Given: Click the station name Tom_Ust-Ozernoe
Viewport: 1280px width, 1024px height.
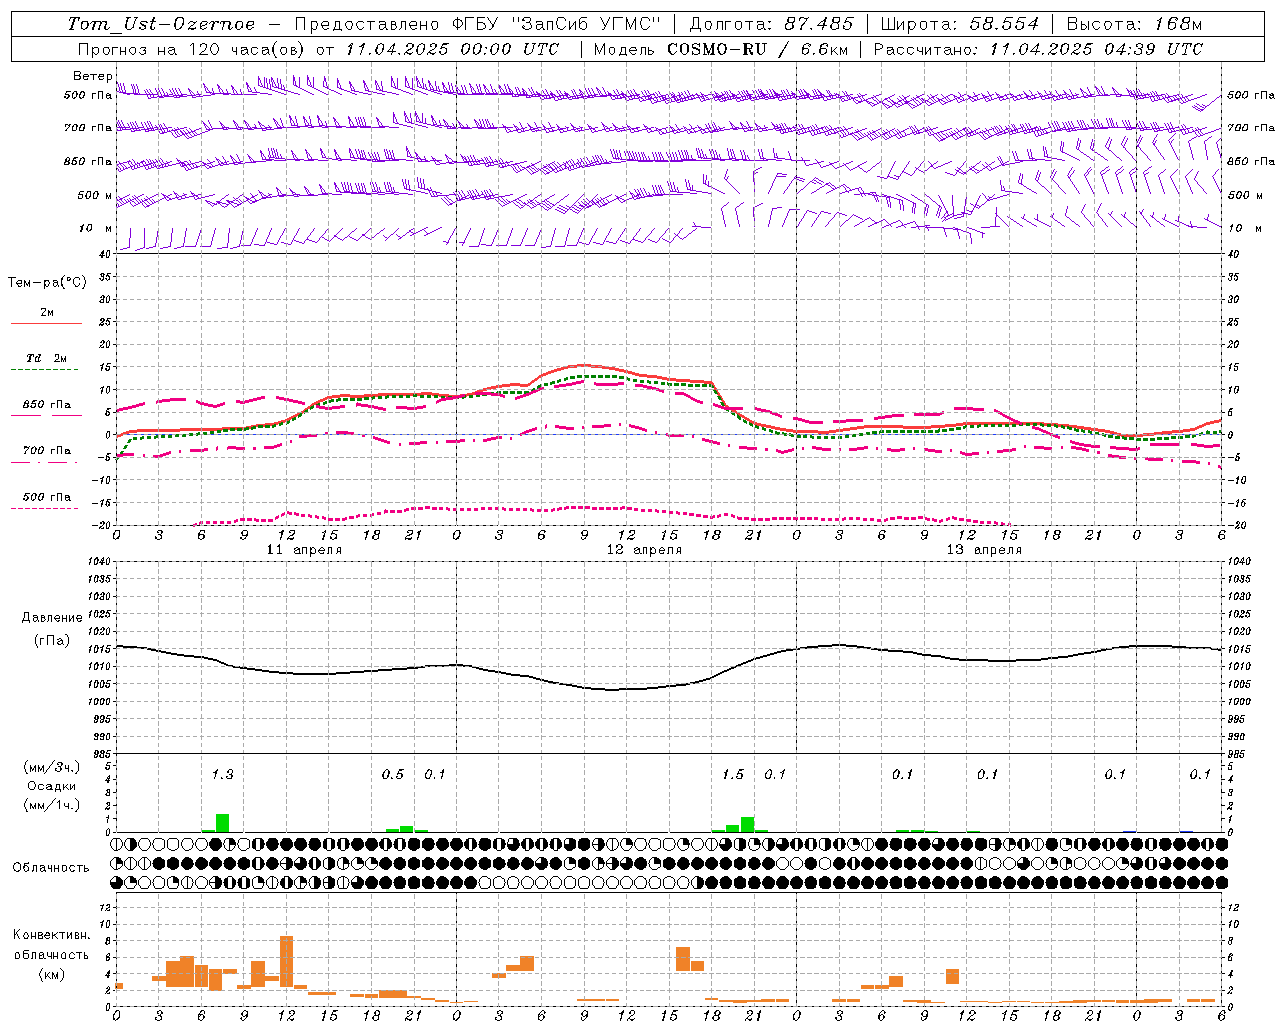Looking at the screenshot, I should pos(162,24).
